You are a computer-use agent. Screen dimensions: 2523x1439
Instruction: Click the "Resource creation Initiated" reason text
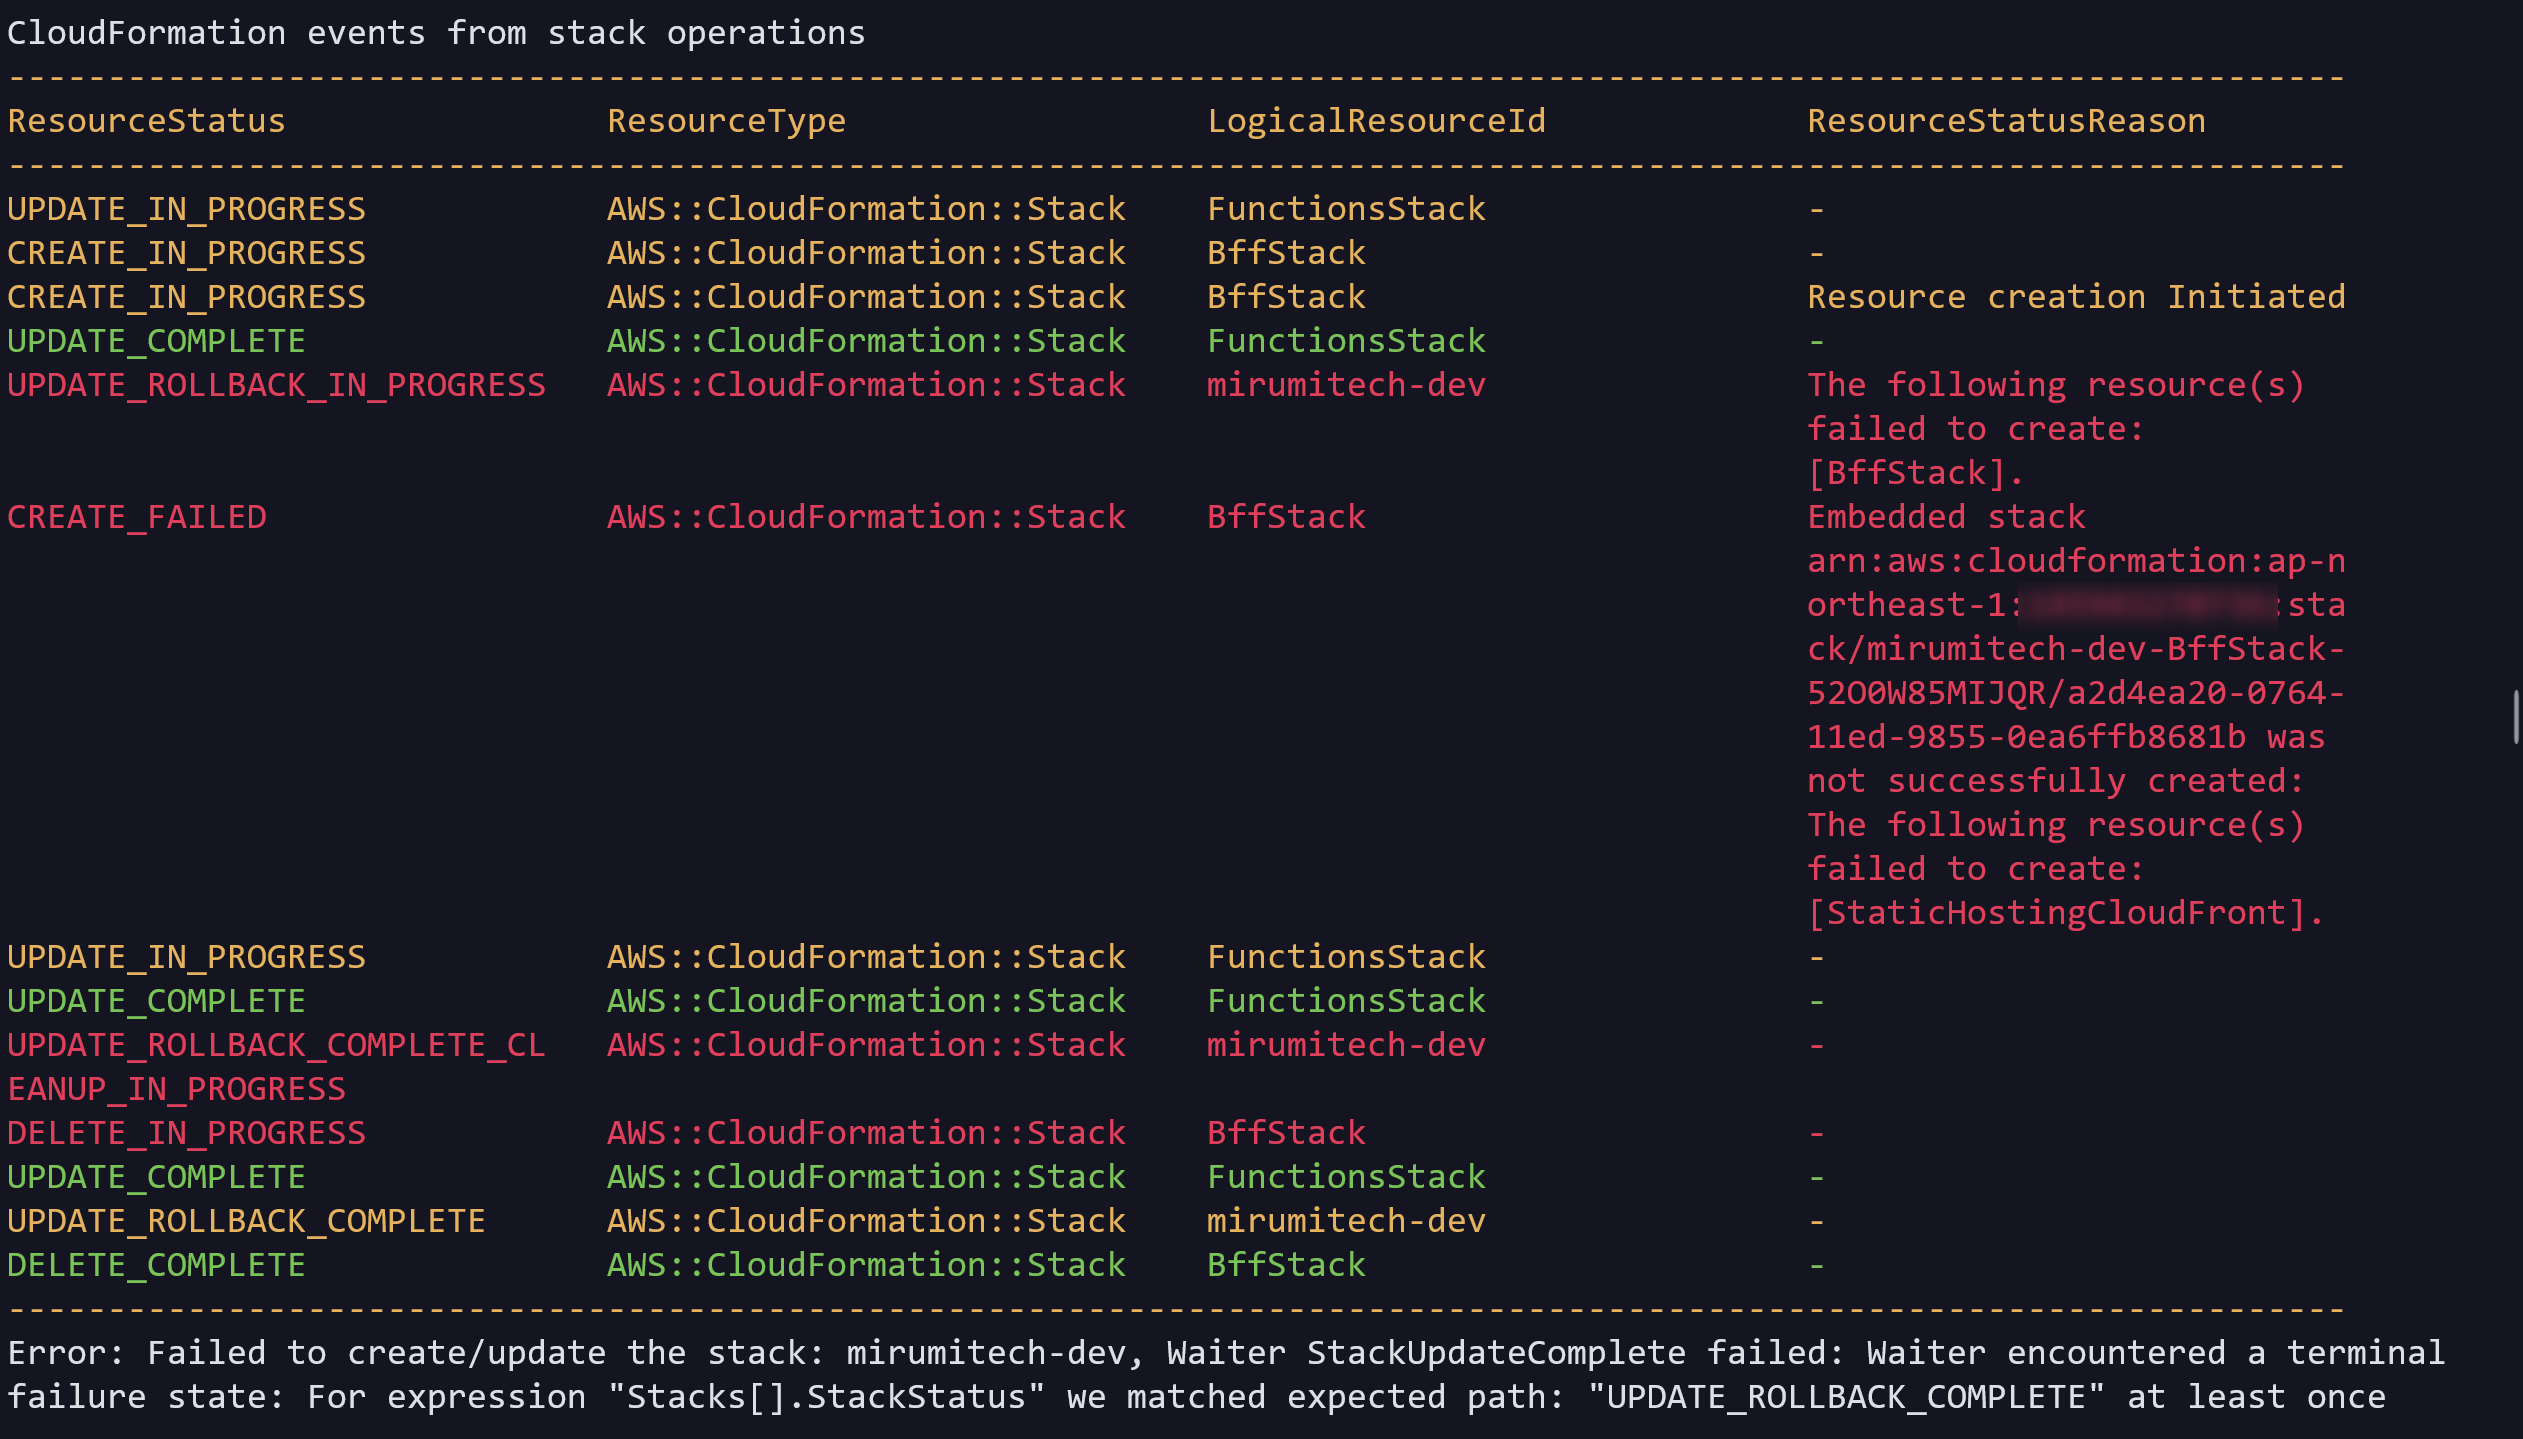tap(2076, 297)
